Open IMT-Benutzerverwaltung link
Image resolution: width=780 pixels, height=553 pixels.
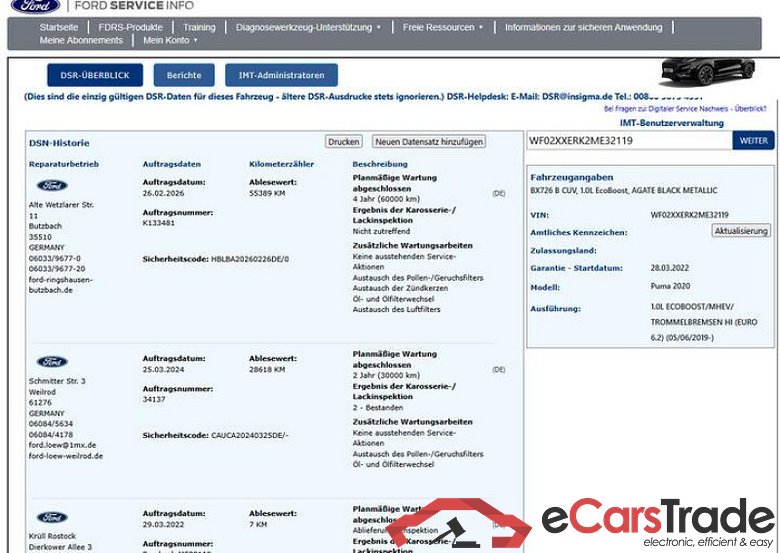(672, 123)
